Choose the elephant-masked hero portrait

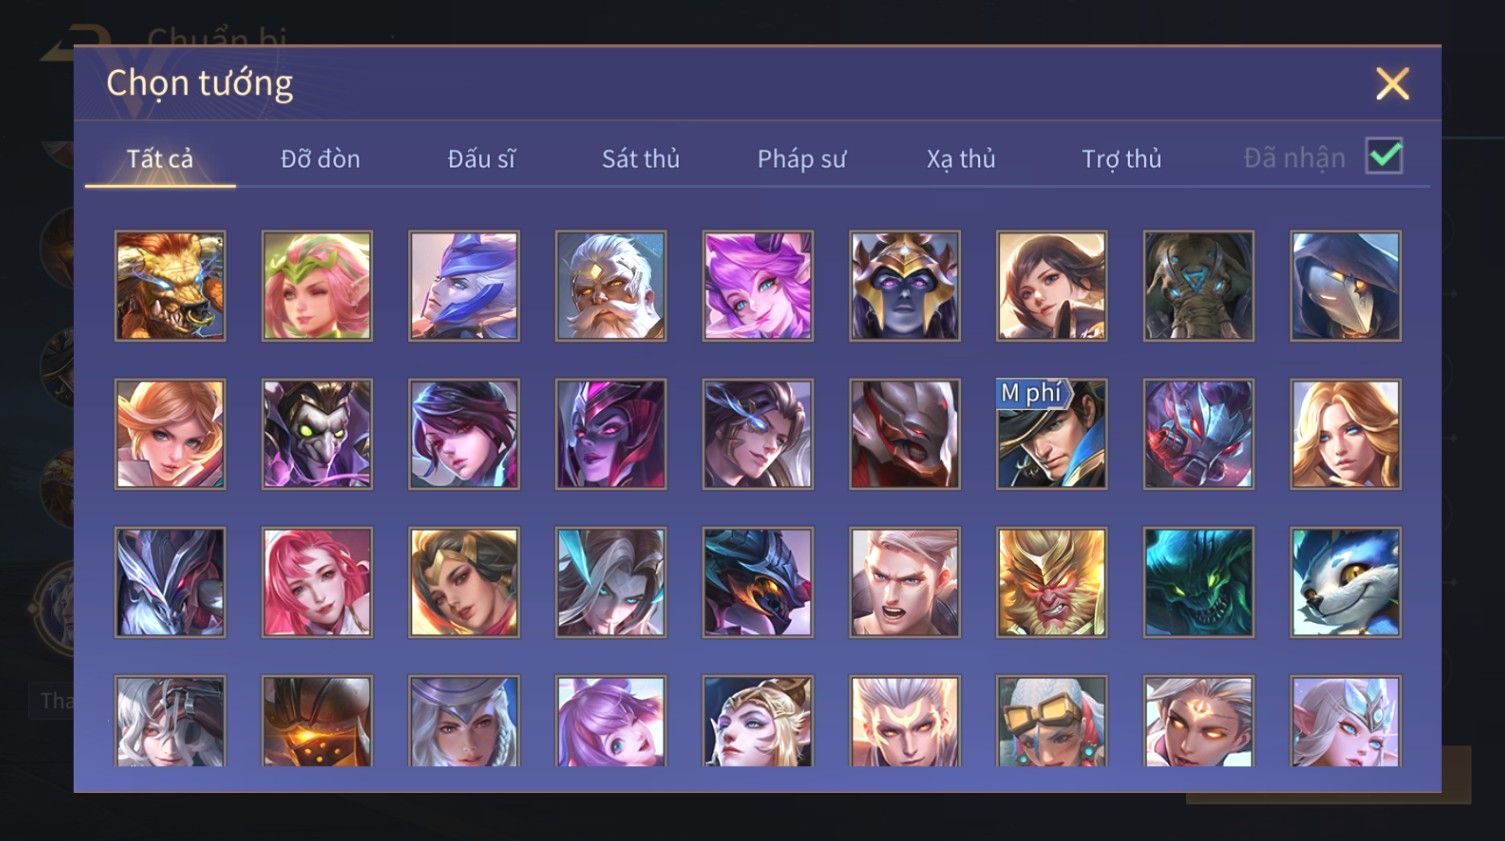point(1199,286)
